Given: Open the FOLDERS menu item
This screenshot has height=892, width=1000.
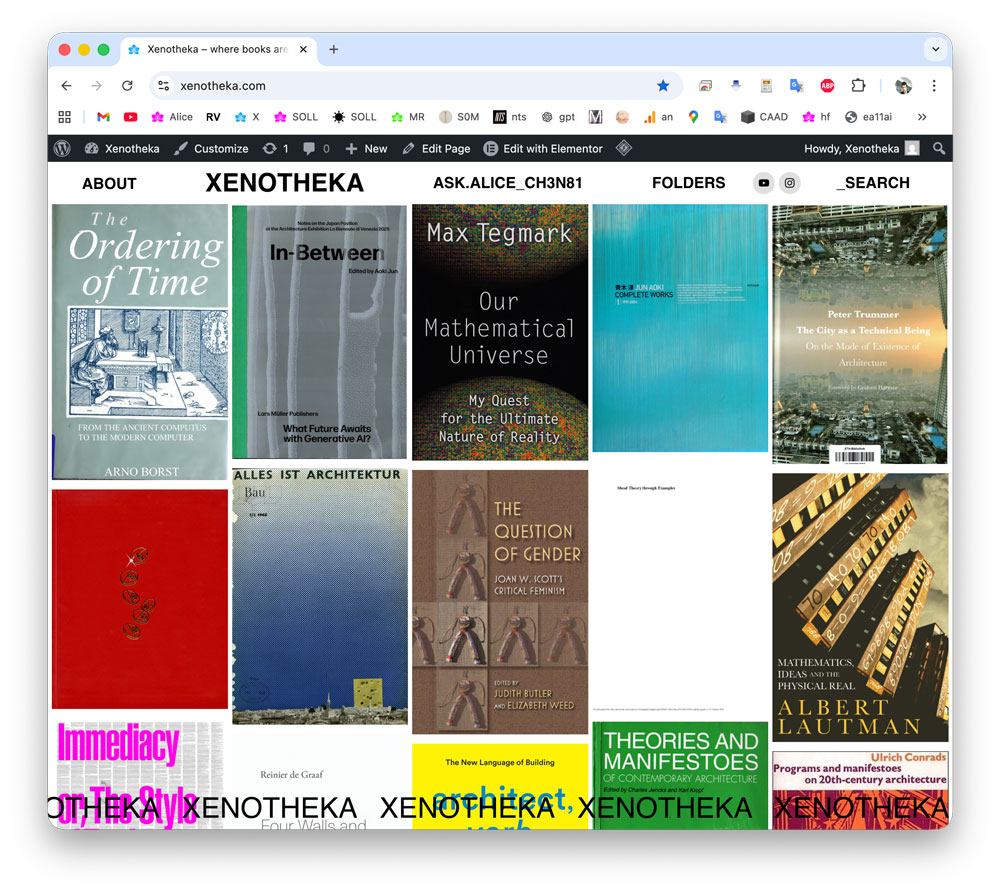Looking at the screenshot, I should click(688, 183).
